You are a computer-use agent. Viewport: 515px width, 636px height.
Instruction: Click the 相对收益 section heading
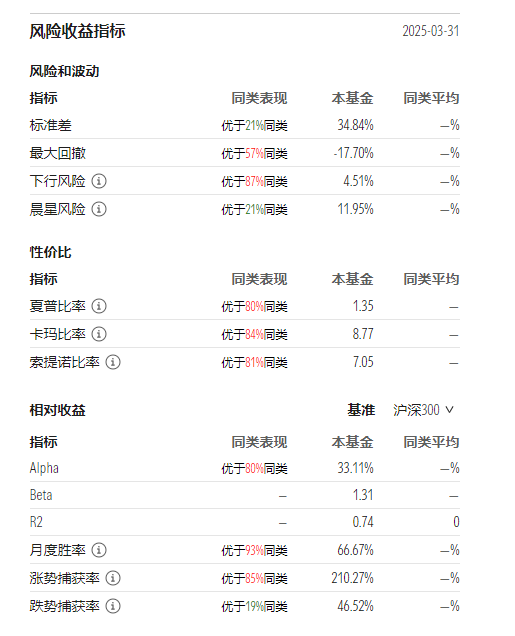tap(58, 410)
